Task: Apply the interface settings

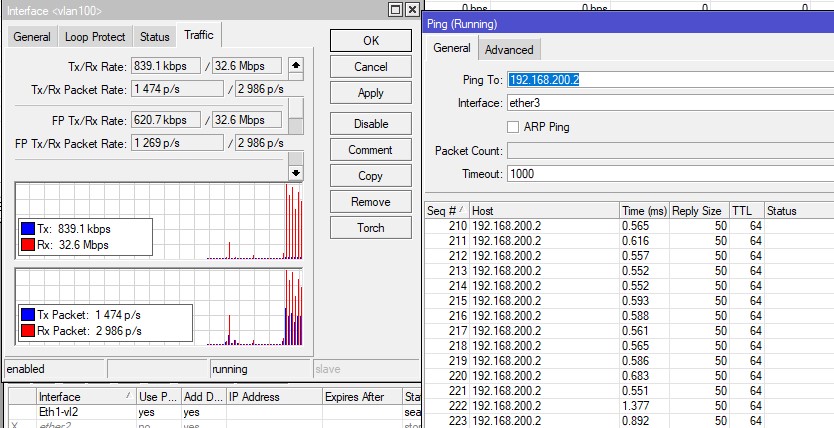Action: pos(371,93)
